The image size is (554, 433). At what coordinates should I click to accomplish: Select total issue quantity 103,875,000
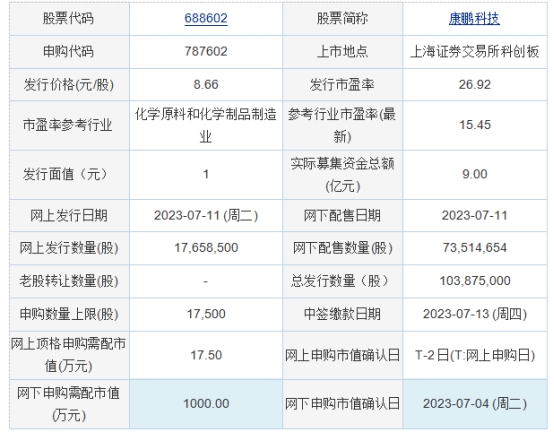coord(475,281)
